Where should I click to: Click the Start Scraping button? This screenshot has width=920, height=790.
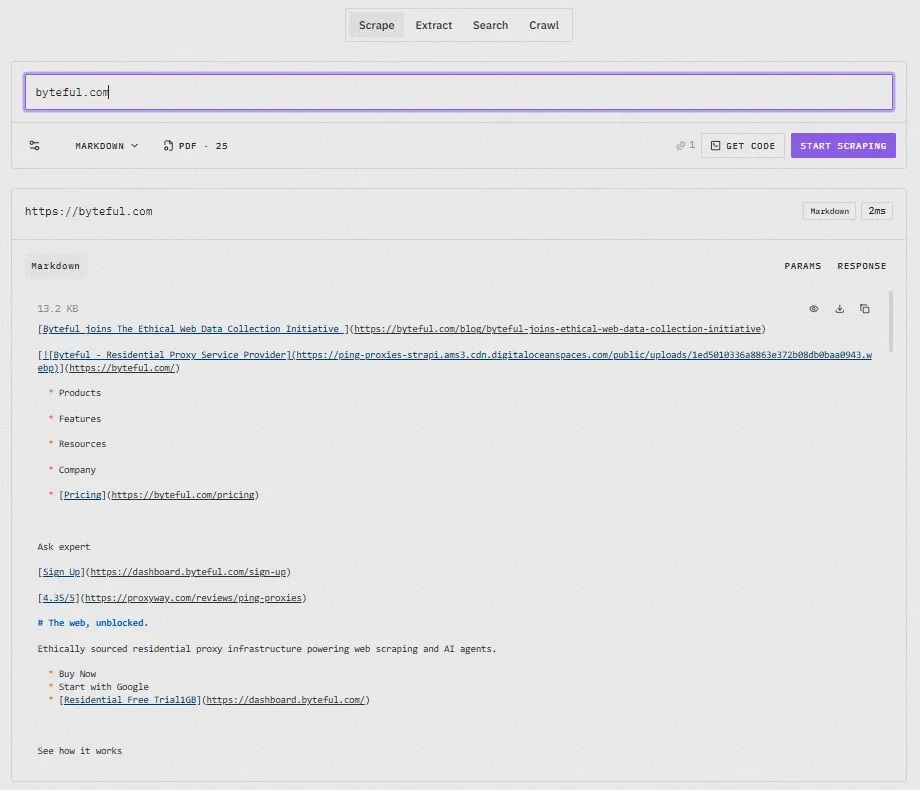(843, 146)
